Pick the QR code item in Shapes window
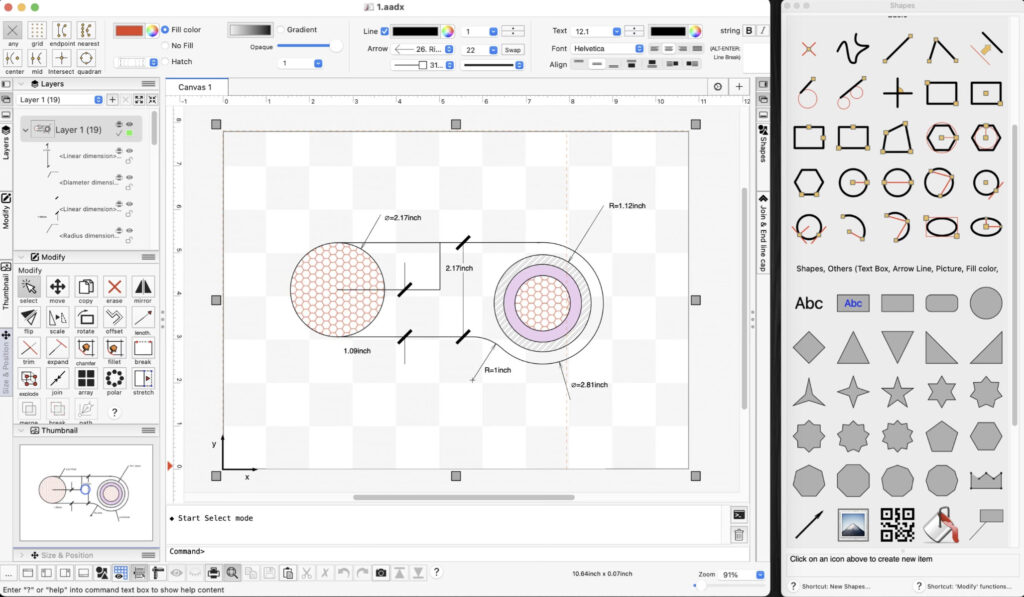The width and height of the screenshot is (1024, 597). pyautogui.click(x=897, y=525)
